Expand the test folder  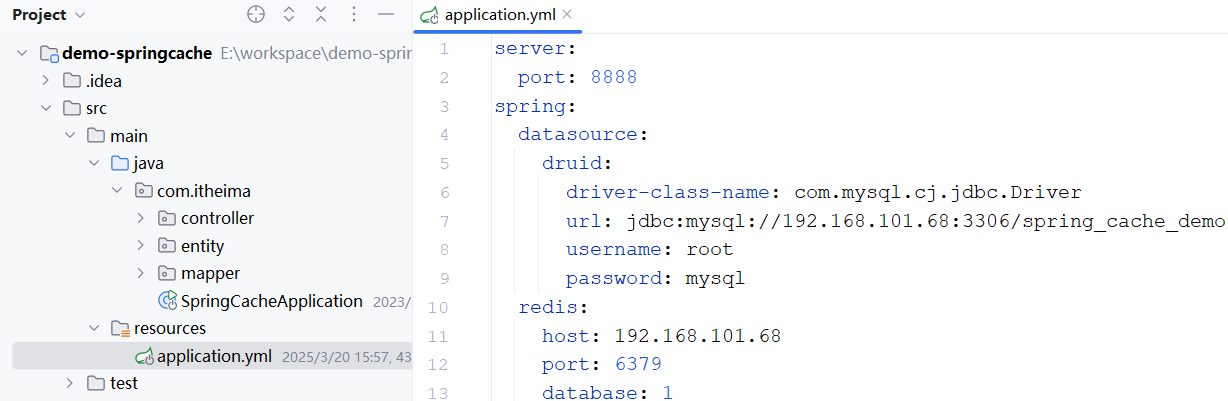(x=70, y=383)
